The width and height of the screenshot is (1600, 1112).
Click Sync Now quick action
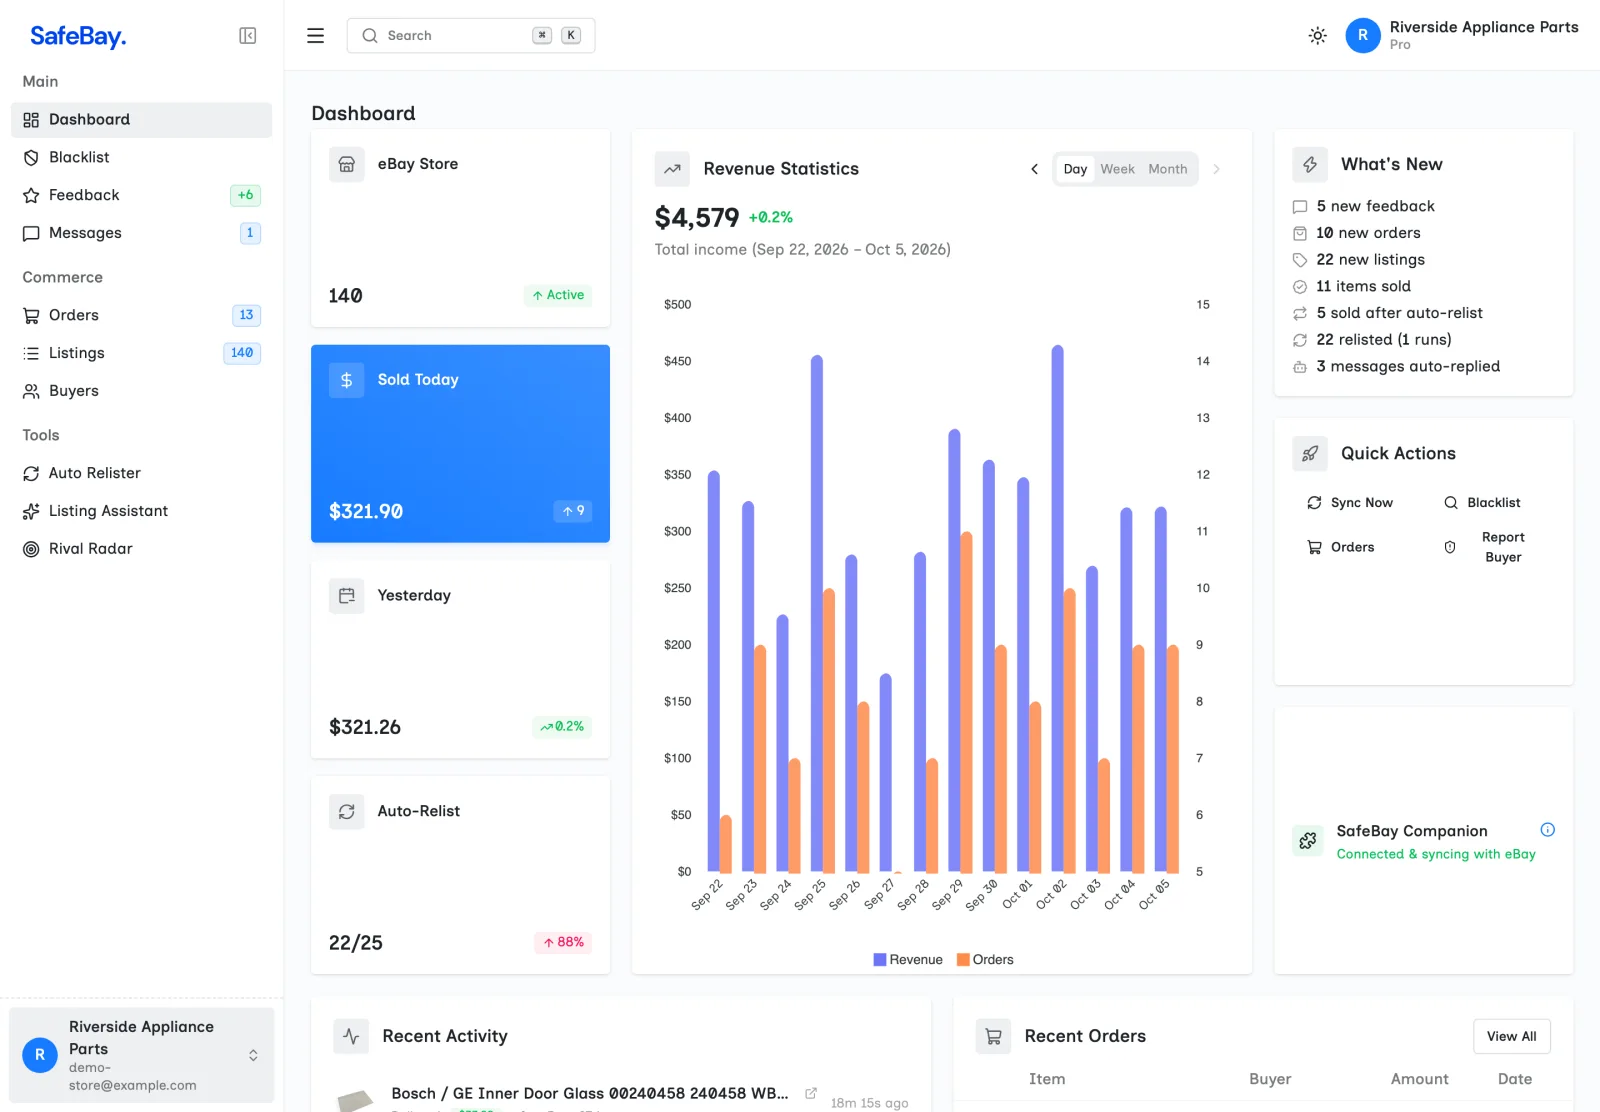1351,503
